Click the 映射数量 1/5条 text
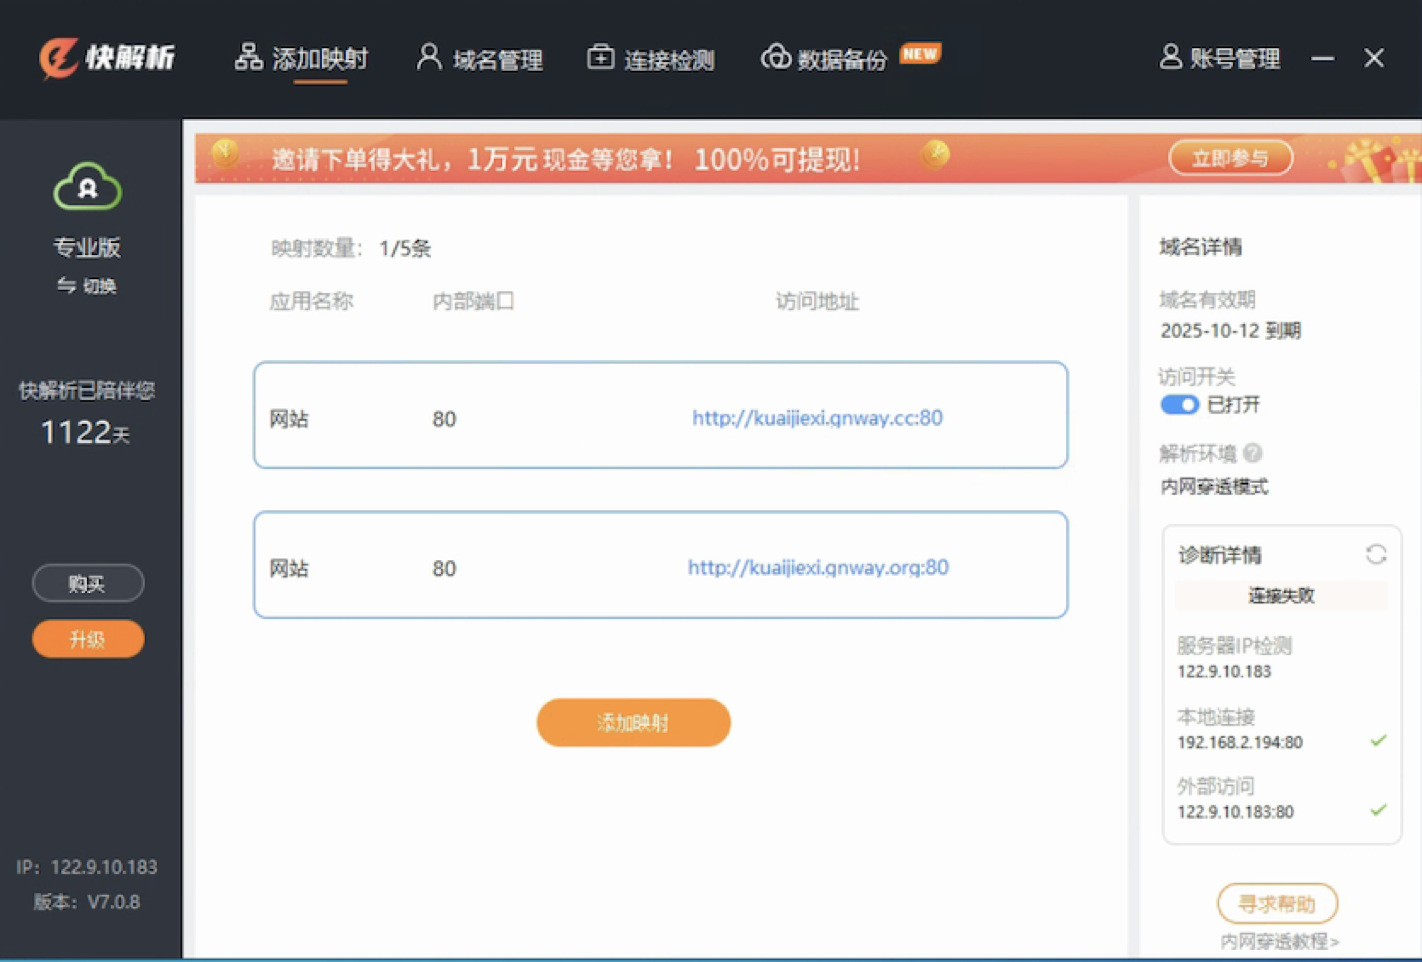 coord(351,249)
